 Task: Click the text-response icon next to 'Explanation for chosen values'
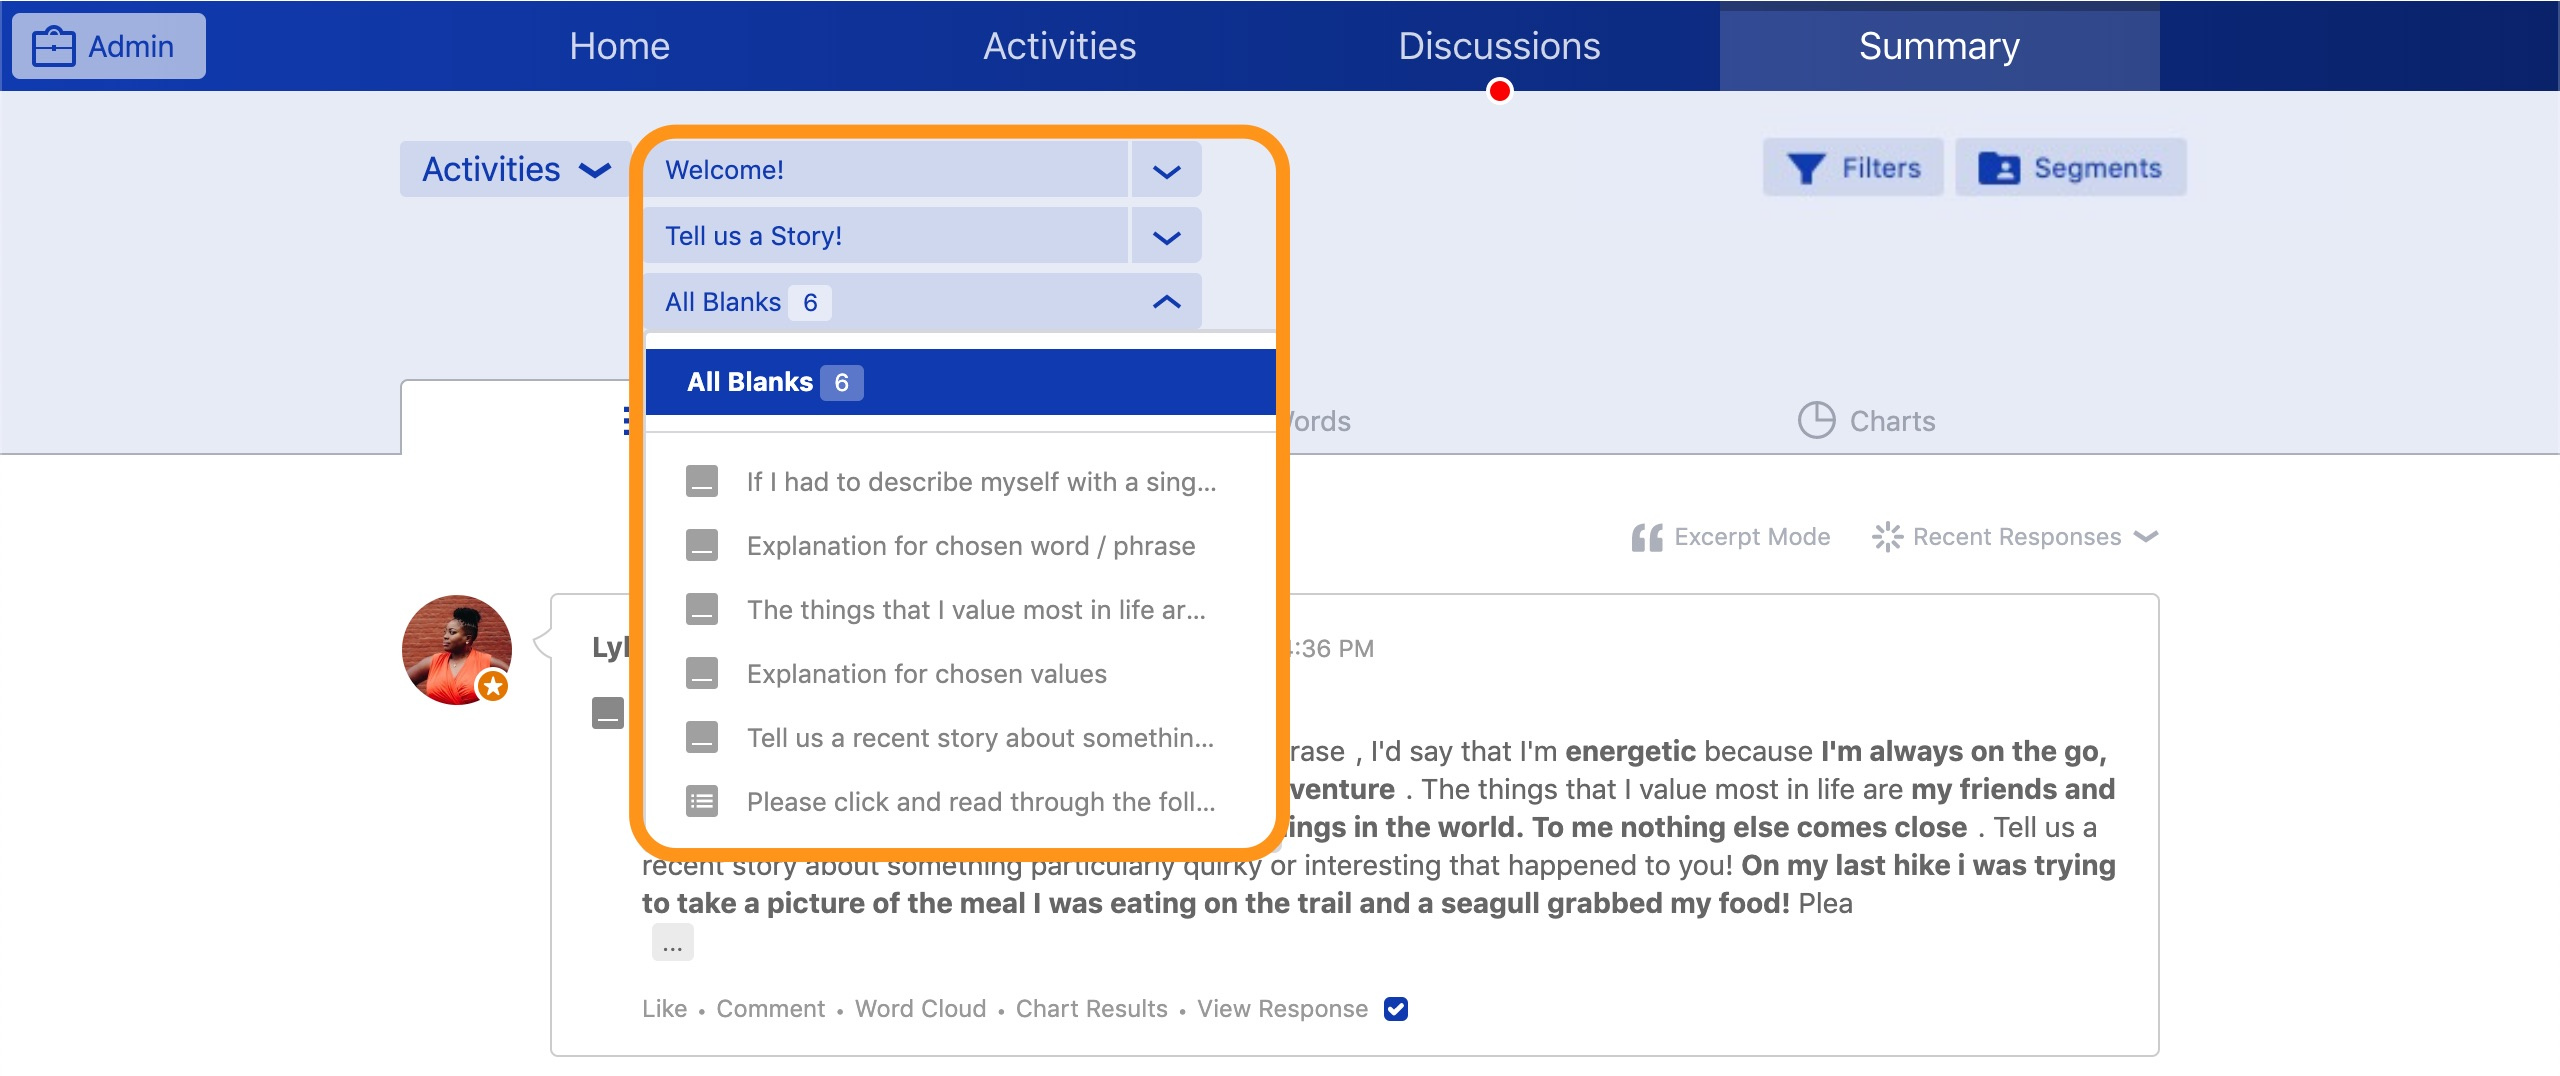pyautogui.click(x=704, y=673)
